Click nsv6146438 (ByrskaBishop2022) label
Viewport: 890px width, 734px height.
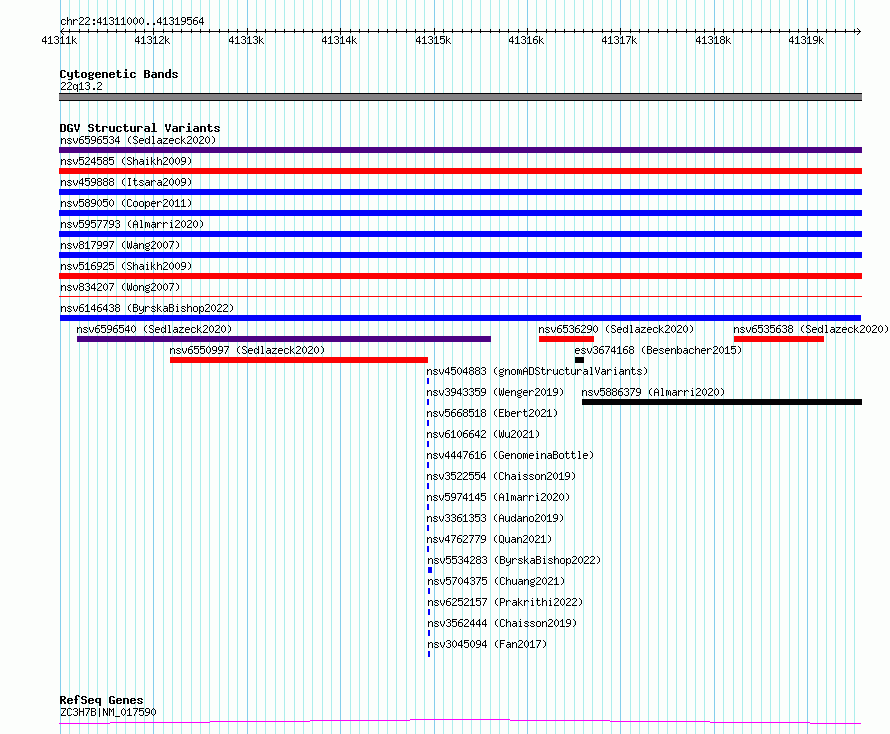[x=147, y=308]
